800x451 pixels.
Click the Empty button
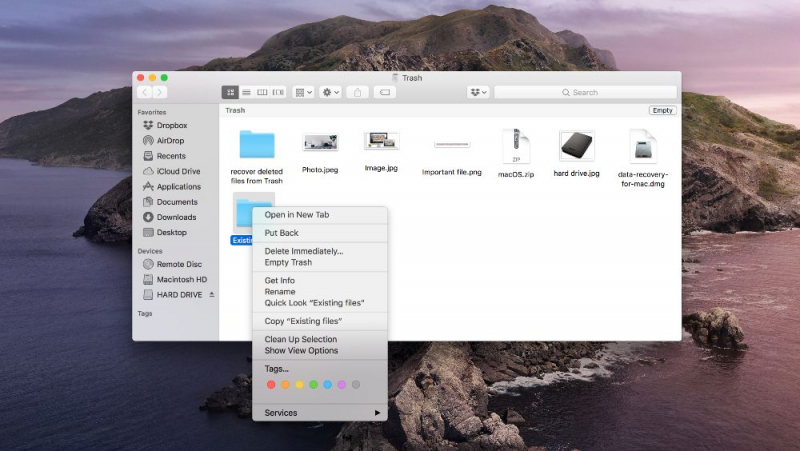point(662,110)
